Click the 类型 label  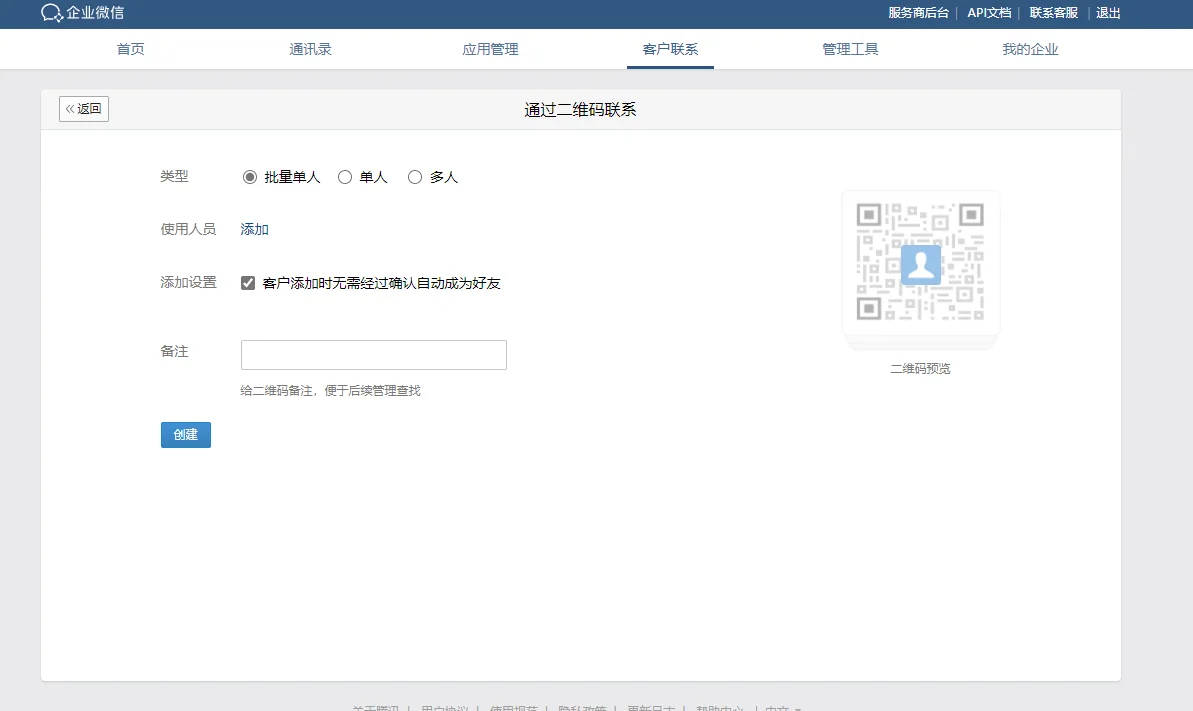174,176
